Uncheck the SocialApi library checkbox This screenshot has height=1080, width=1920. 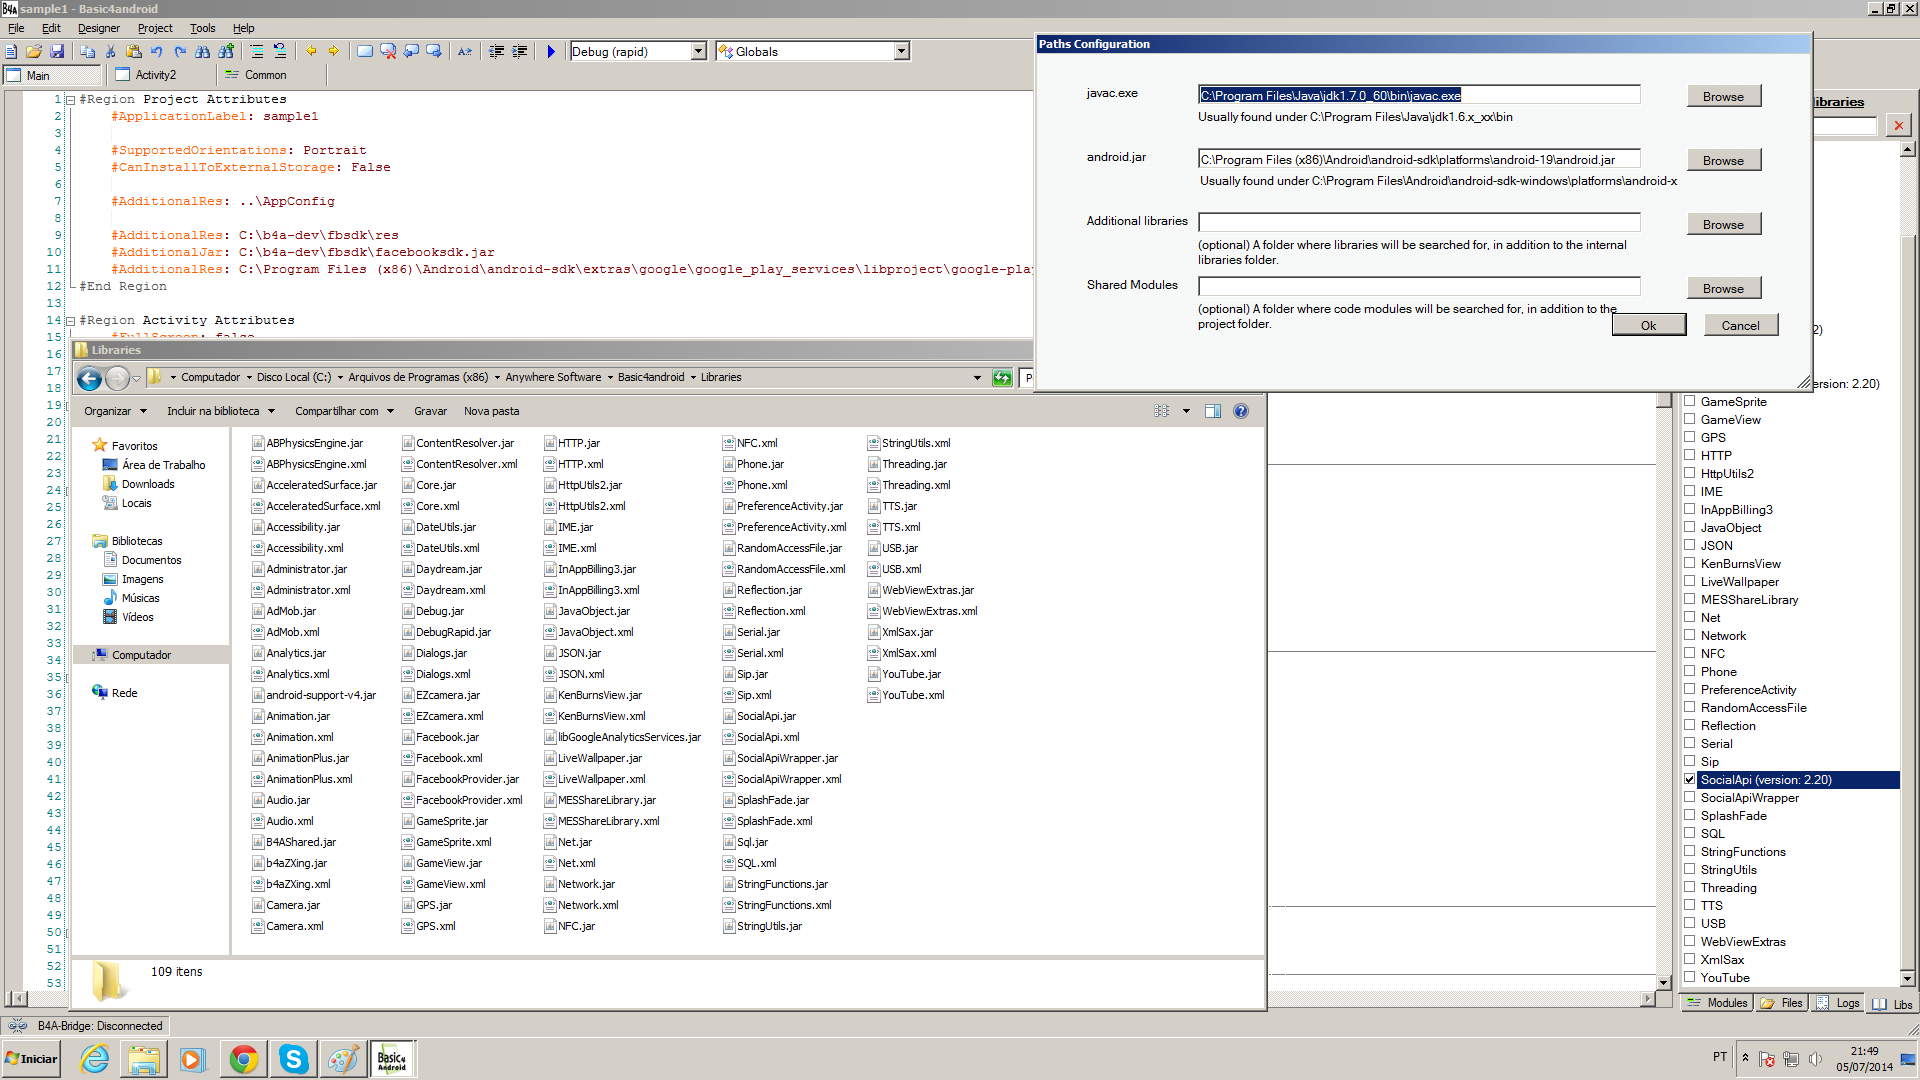click(1690, 780)
